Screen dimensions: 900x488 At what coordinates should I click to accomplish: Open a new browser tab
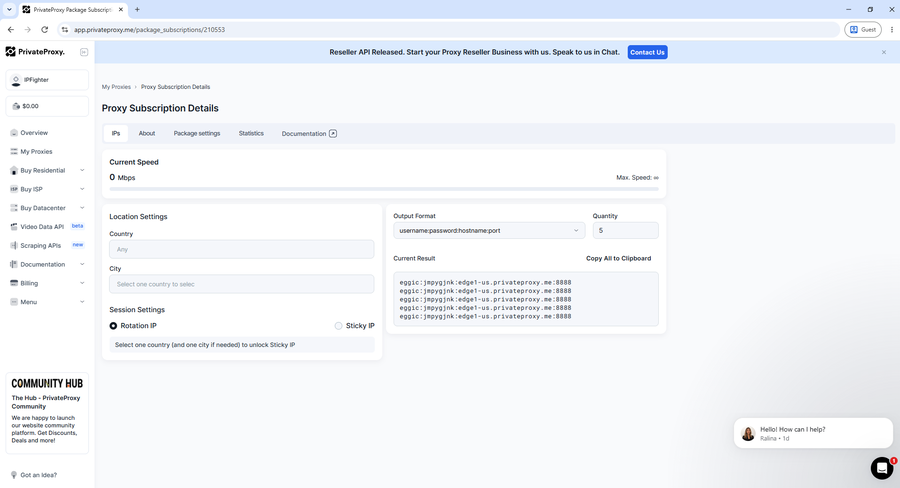point(137,10)
